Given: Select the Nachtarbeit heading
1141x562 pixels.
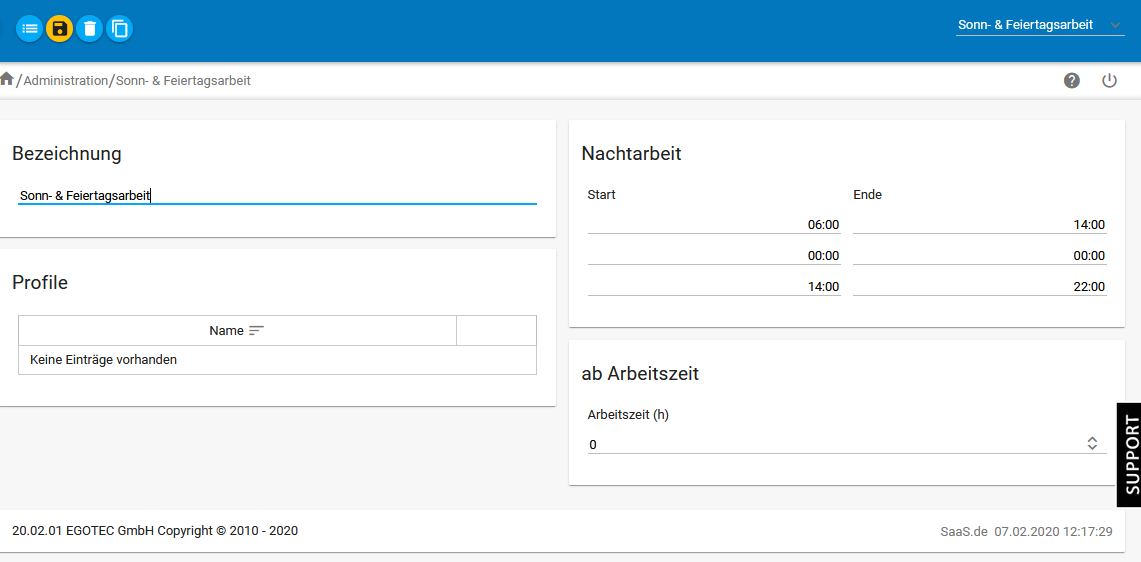Looking at the screenshot, I should 632,154.
